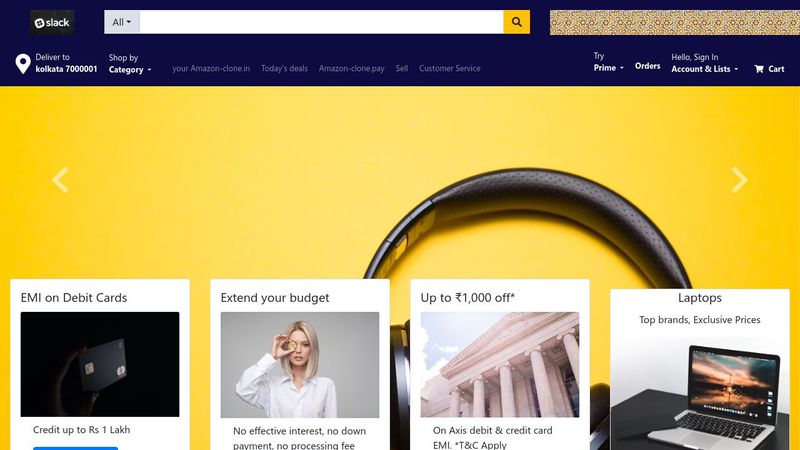Open Amazon-clone.pay link
This screenshot has height=450, width=800.
pyautogui.click(x=352, y=68)
